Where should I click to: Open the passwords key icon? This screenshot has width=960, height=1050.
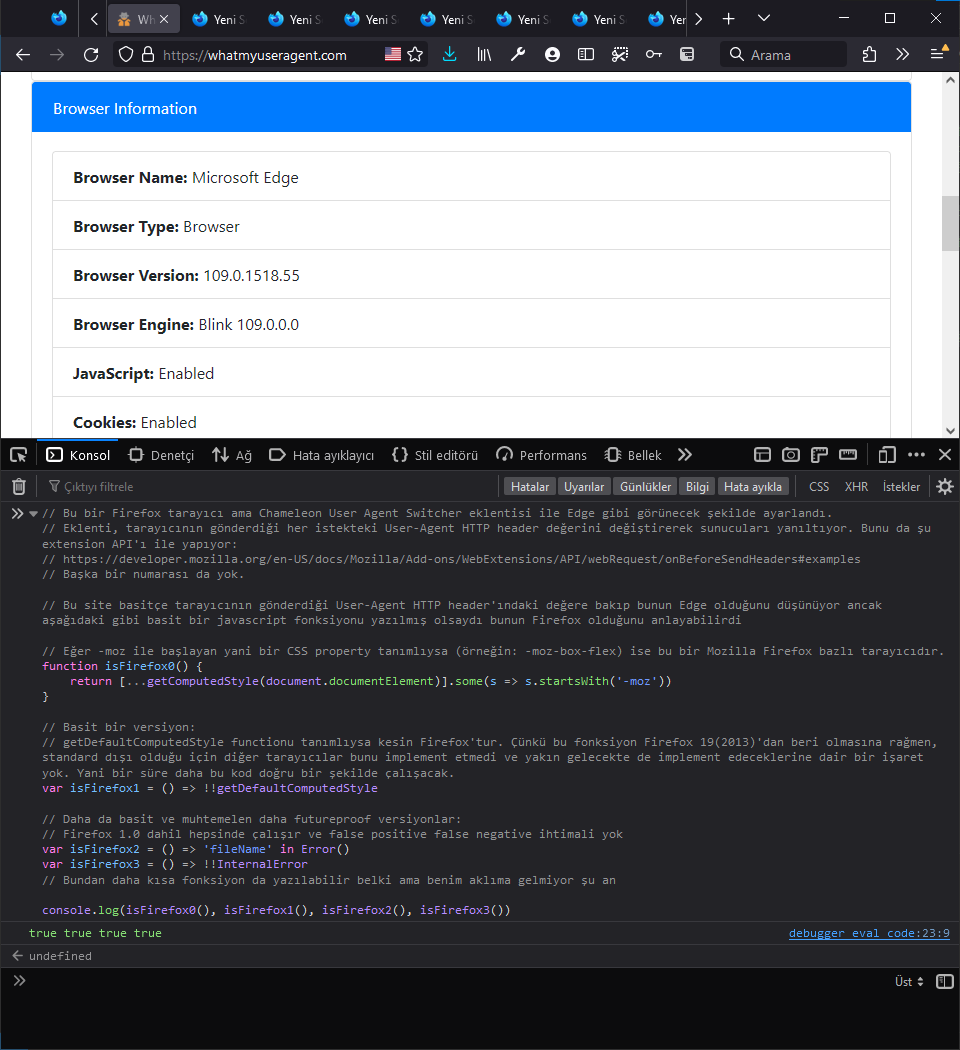(x=654, y=54)
